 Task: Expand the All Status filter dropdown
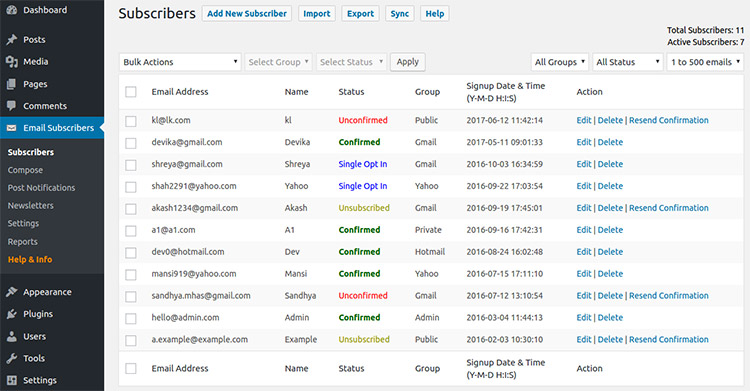point(628,62)
